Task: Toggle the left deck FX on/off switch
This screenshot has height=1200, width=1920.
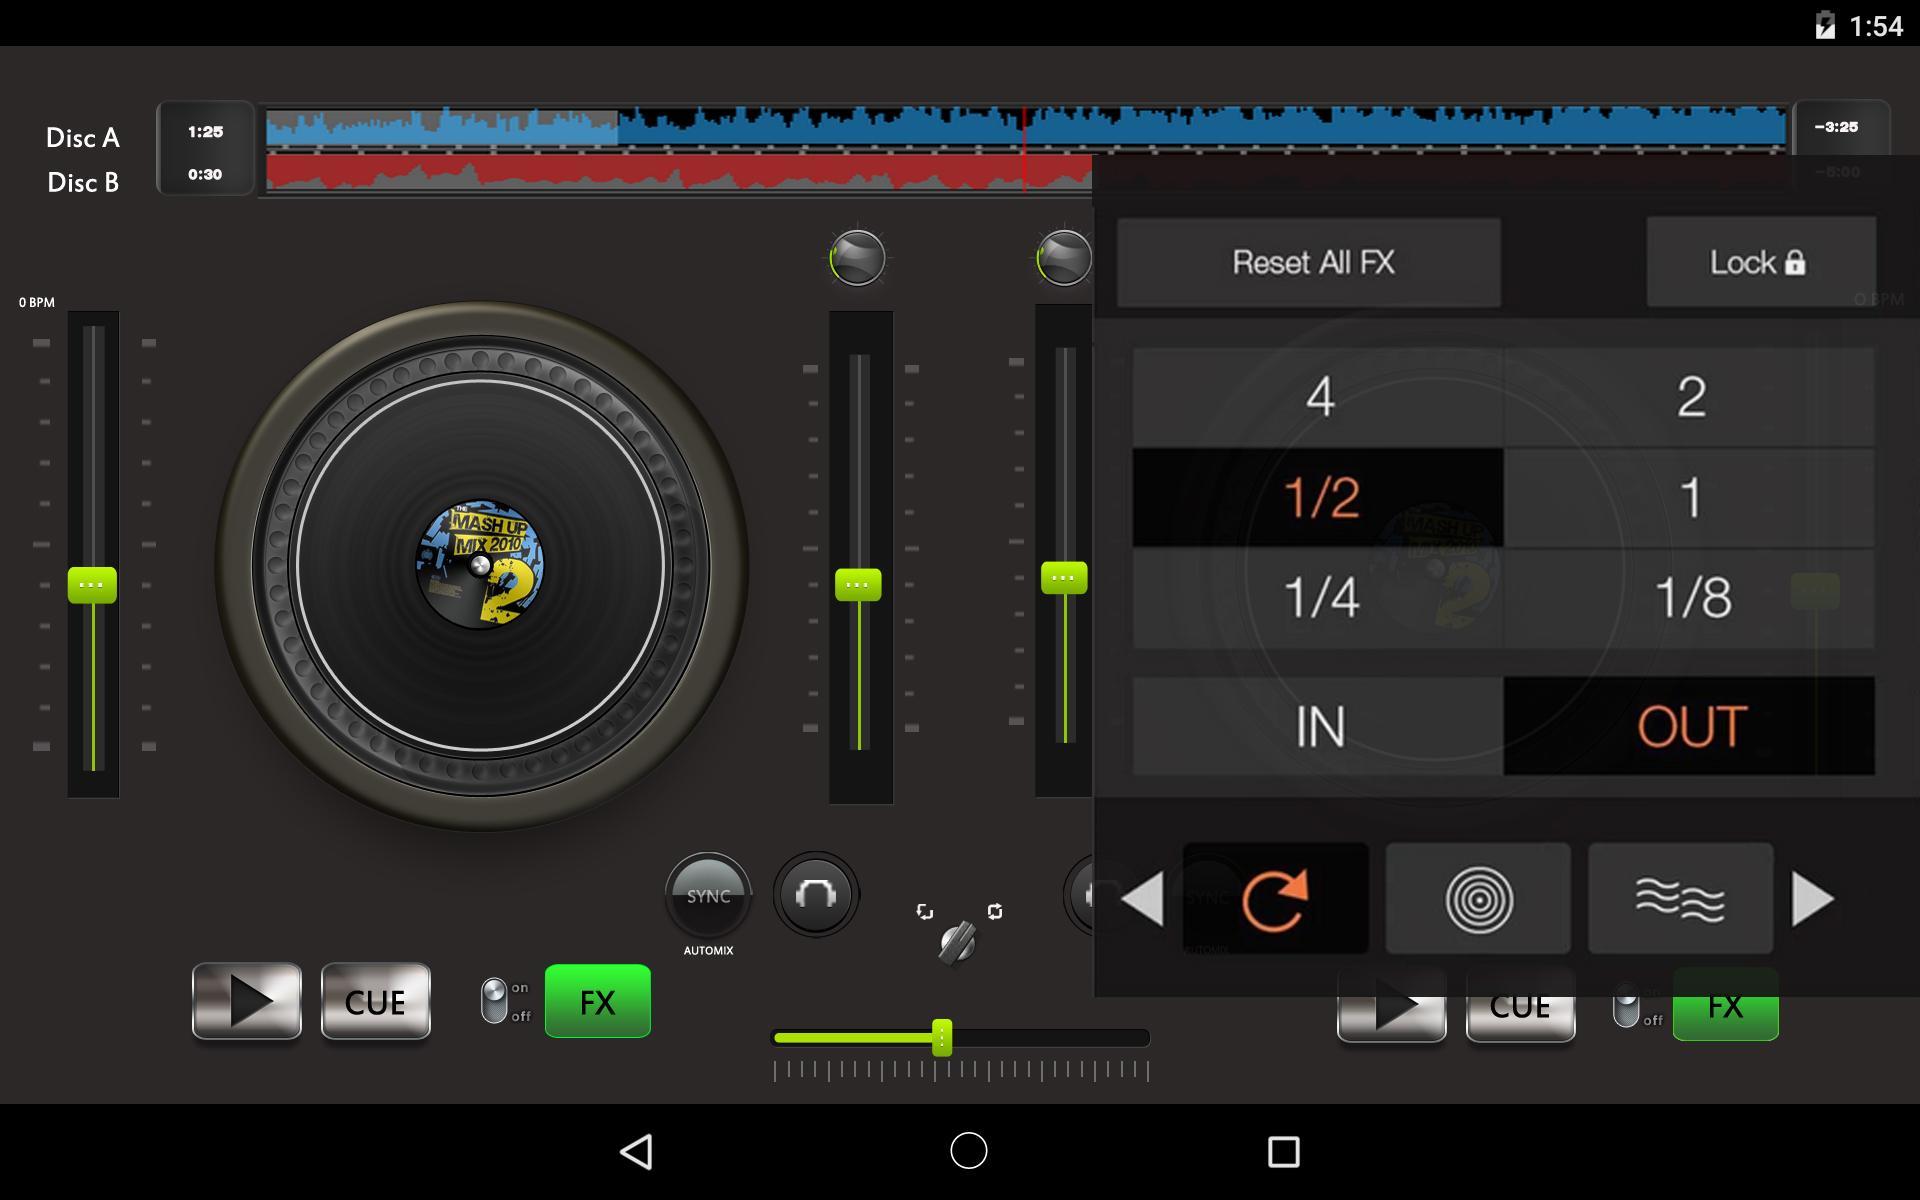Action: coord(494,1001)
